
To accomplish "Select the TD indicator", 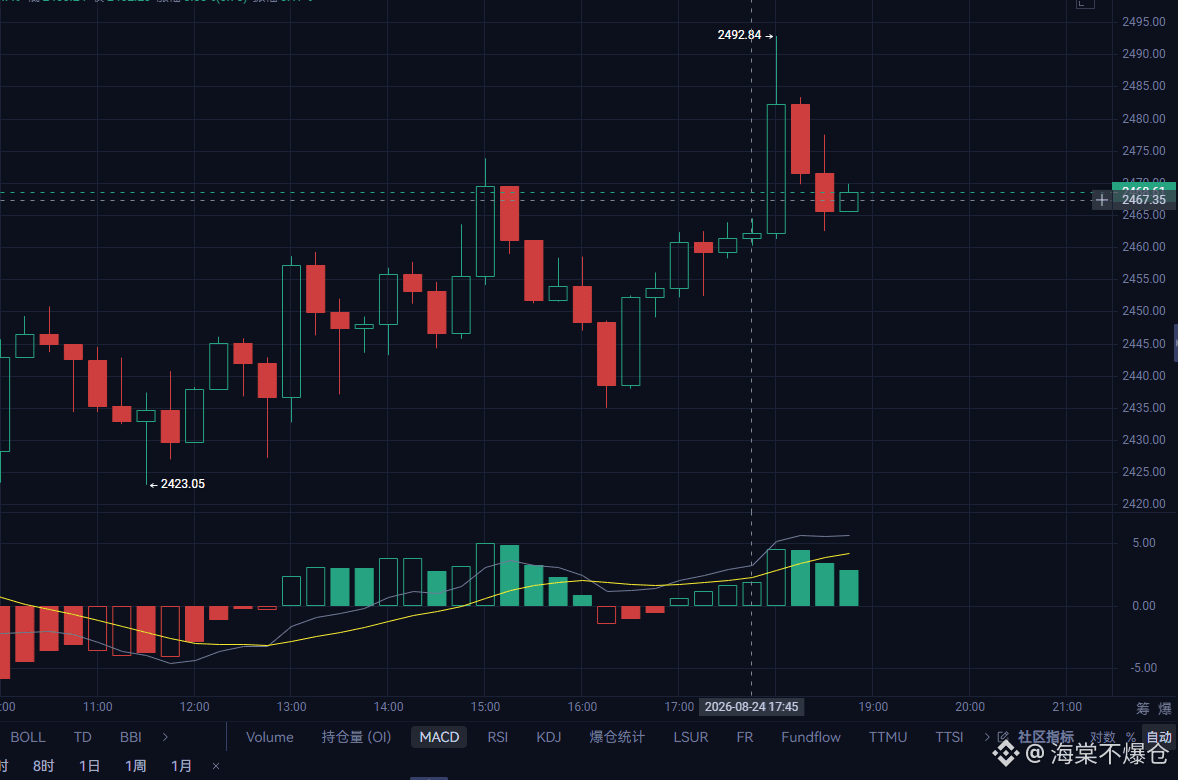I will pyautogui.click(x=83, y=737).
